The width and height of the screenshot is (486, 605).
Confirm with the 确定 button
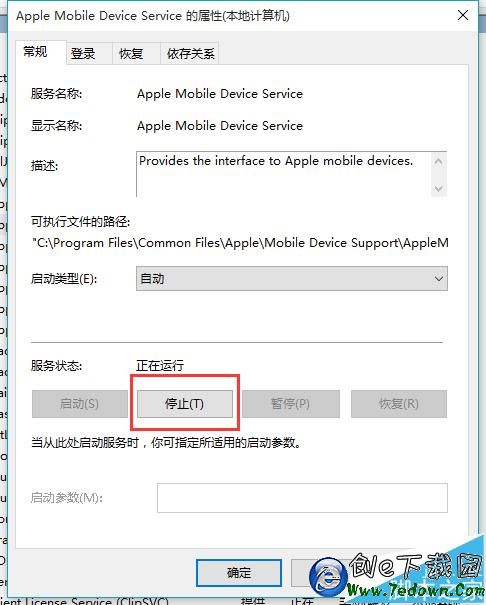(239, 573)
